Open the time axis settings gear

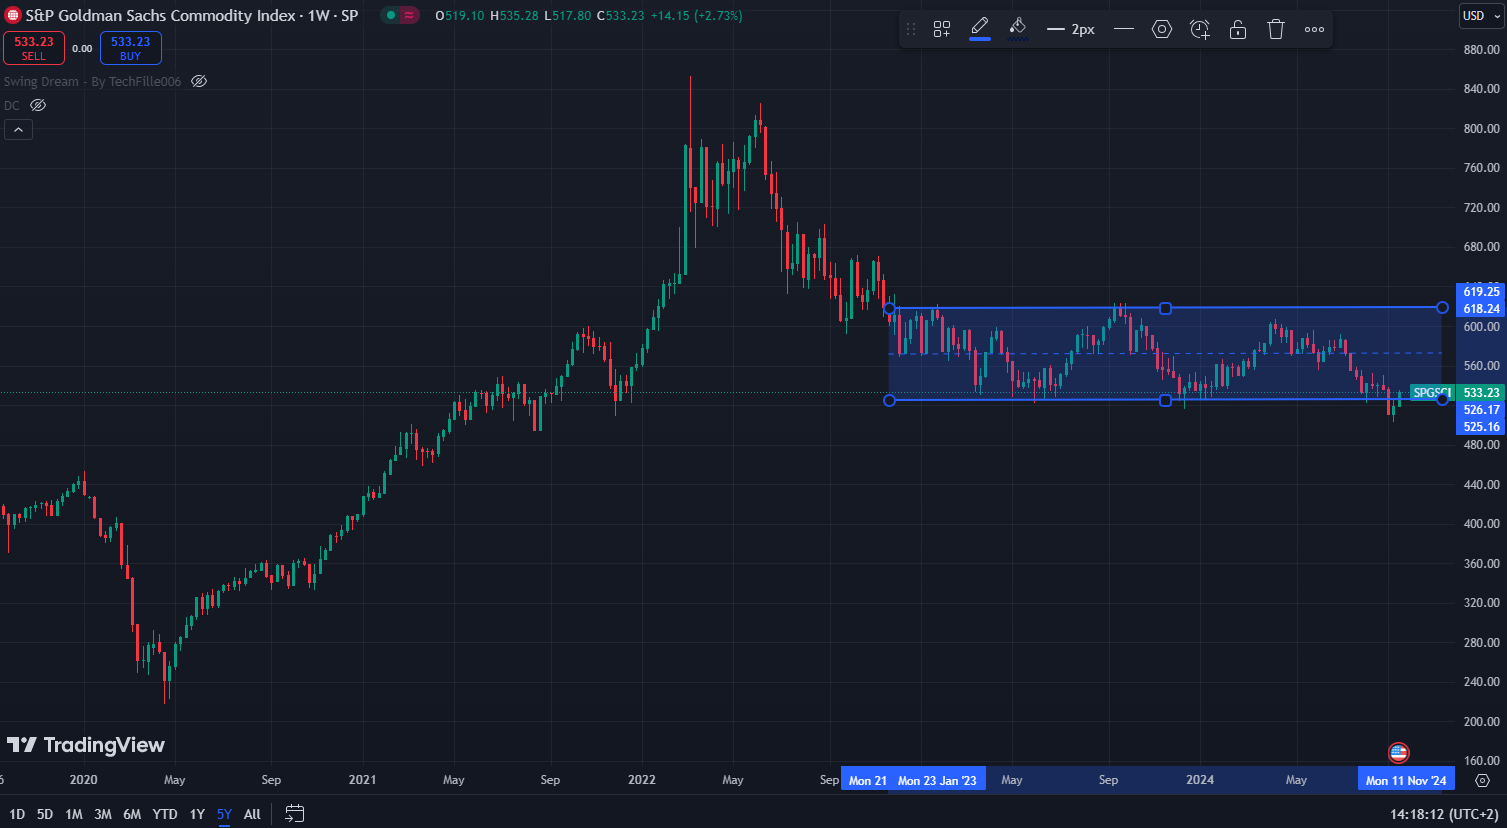point(1483,780)
